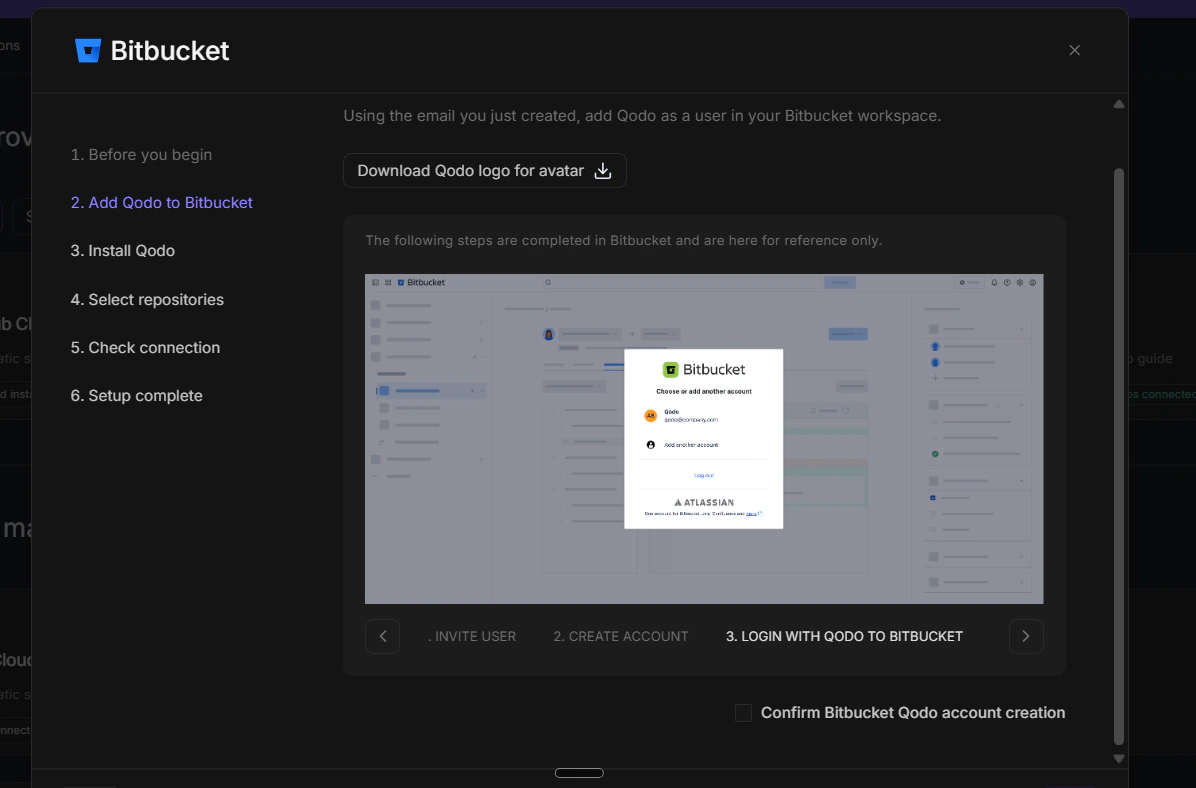The image size is (1196, 788).
Task: Switch to 2. Create Account slide
Action: click(x=621, y=636)
